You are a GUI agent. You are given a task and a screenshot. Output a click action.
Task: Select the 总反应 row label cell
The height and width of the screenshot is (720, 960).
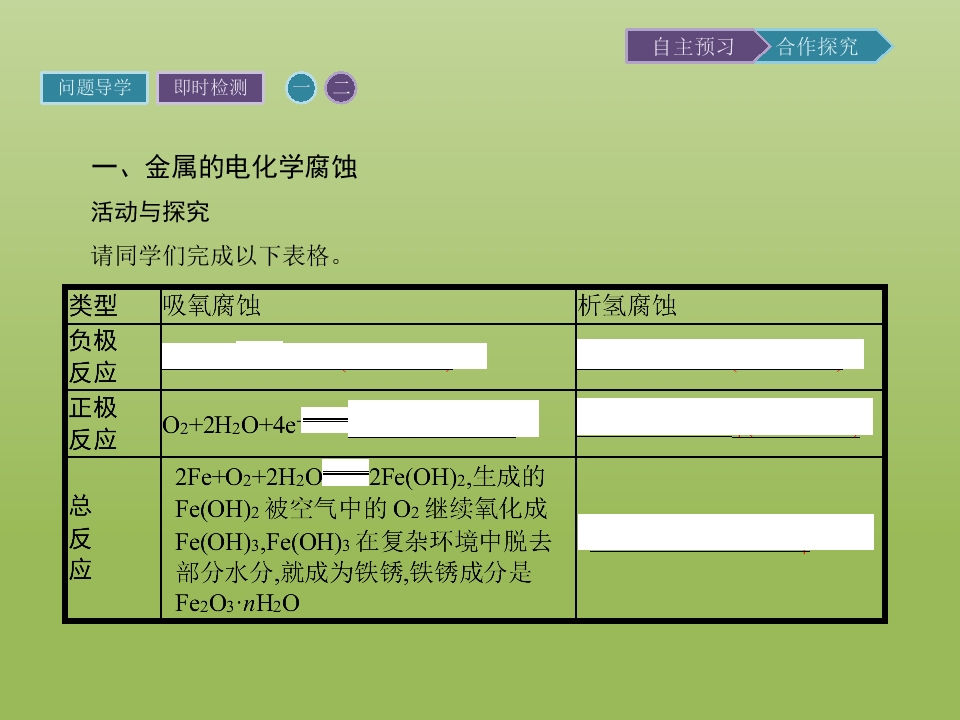(114, 538)
